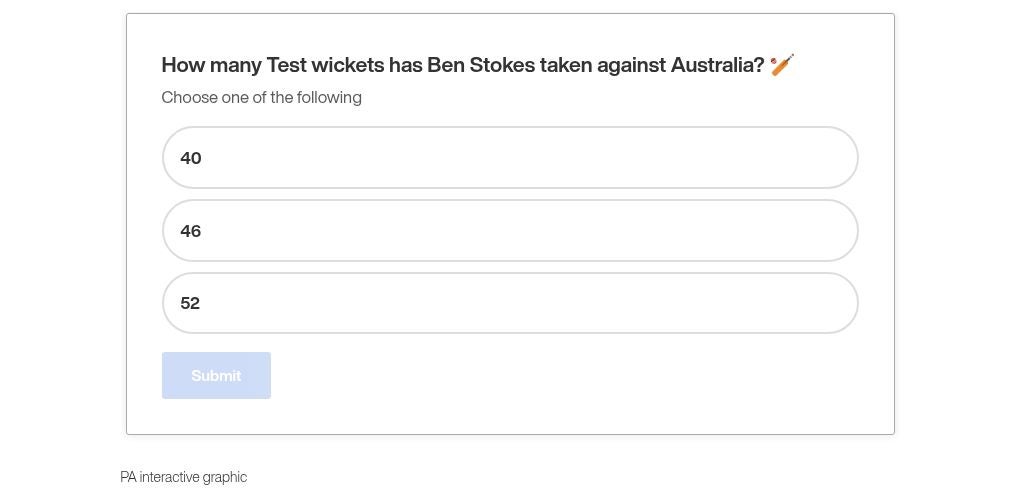Tap the middle answer pill

point(510,231)
